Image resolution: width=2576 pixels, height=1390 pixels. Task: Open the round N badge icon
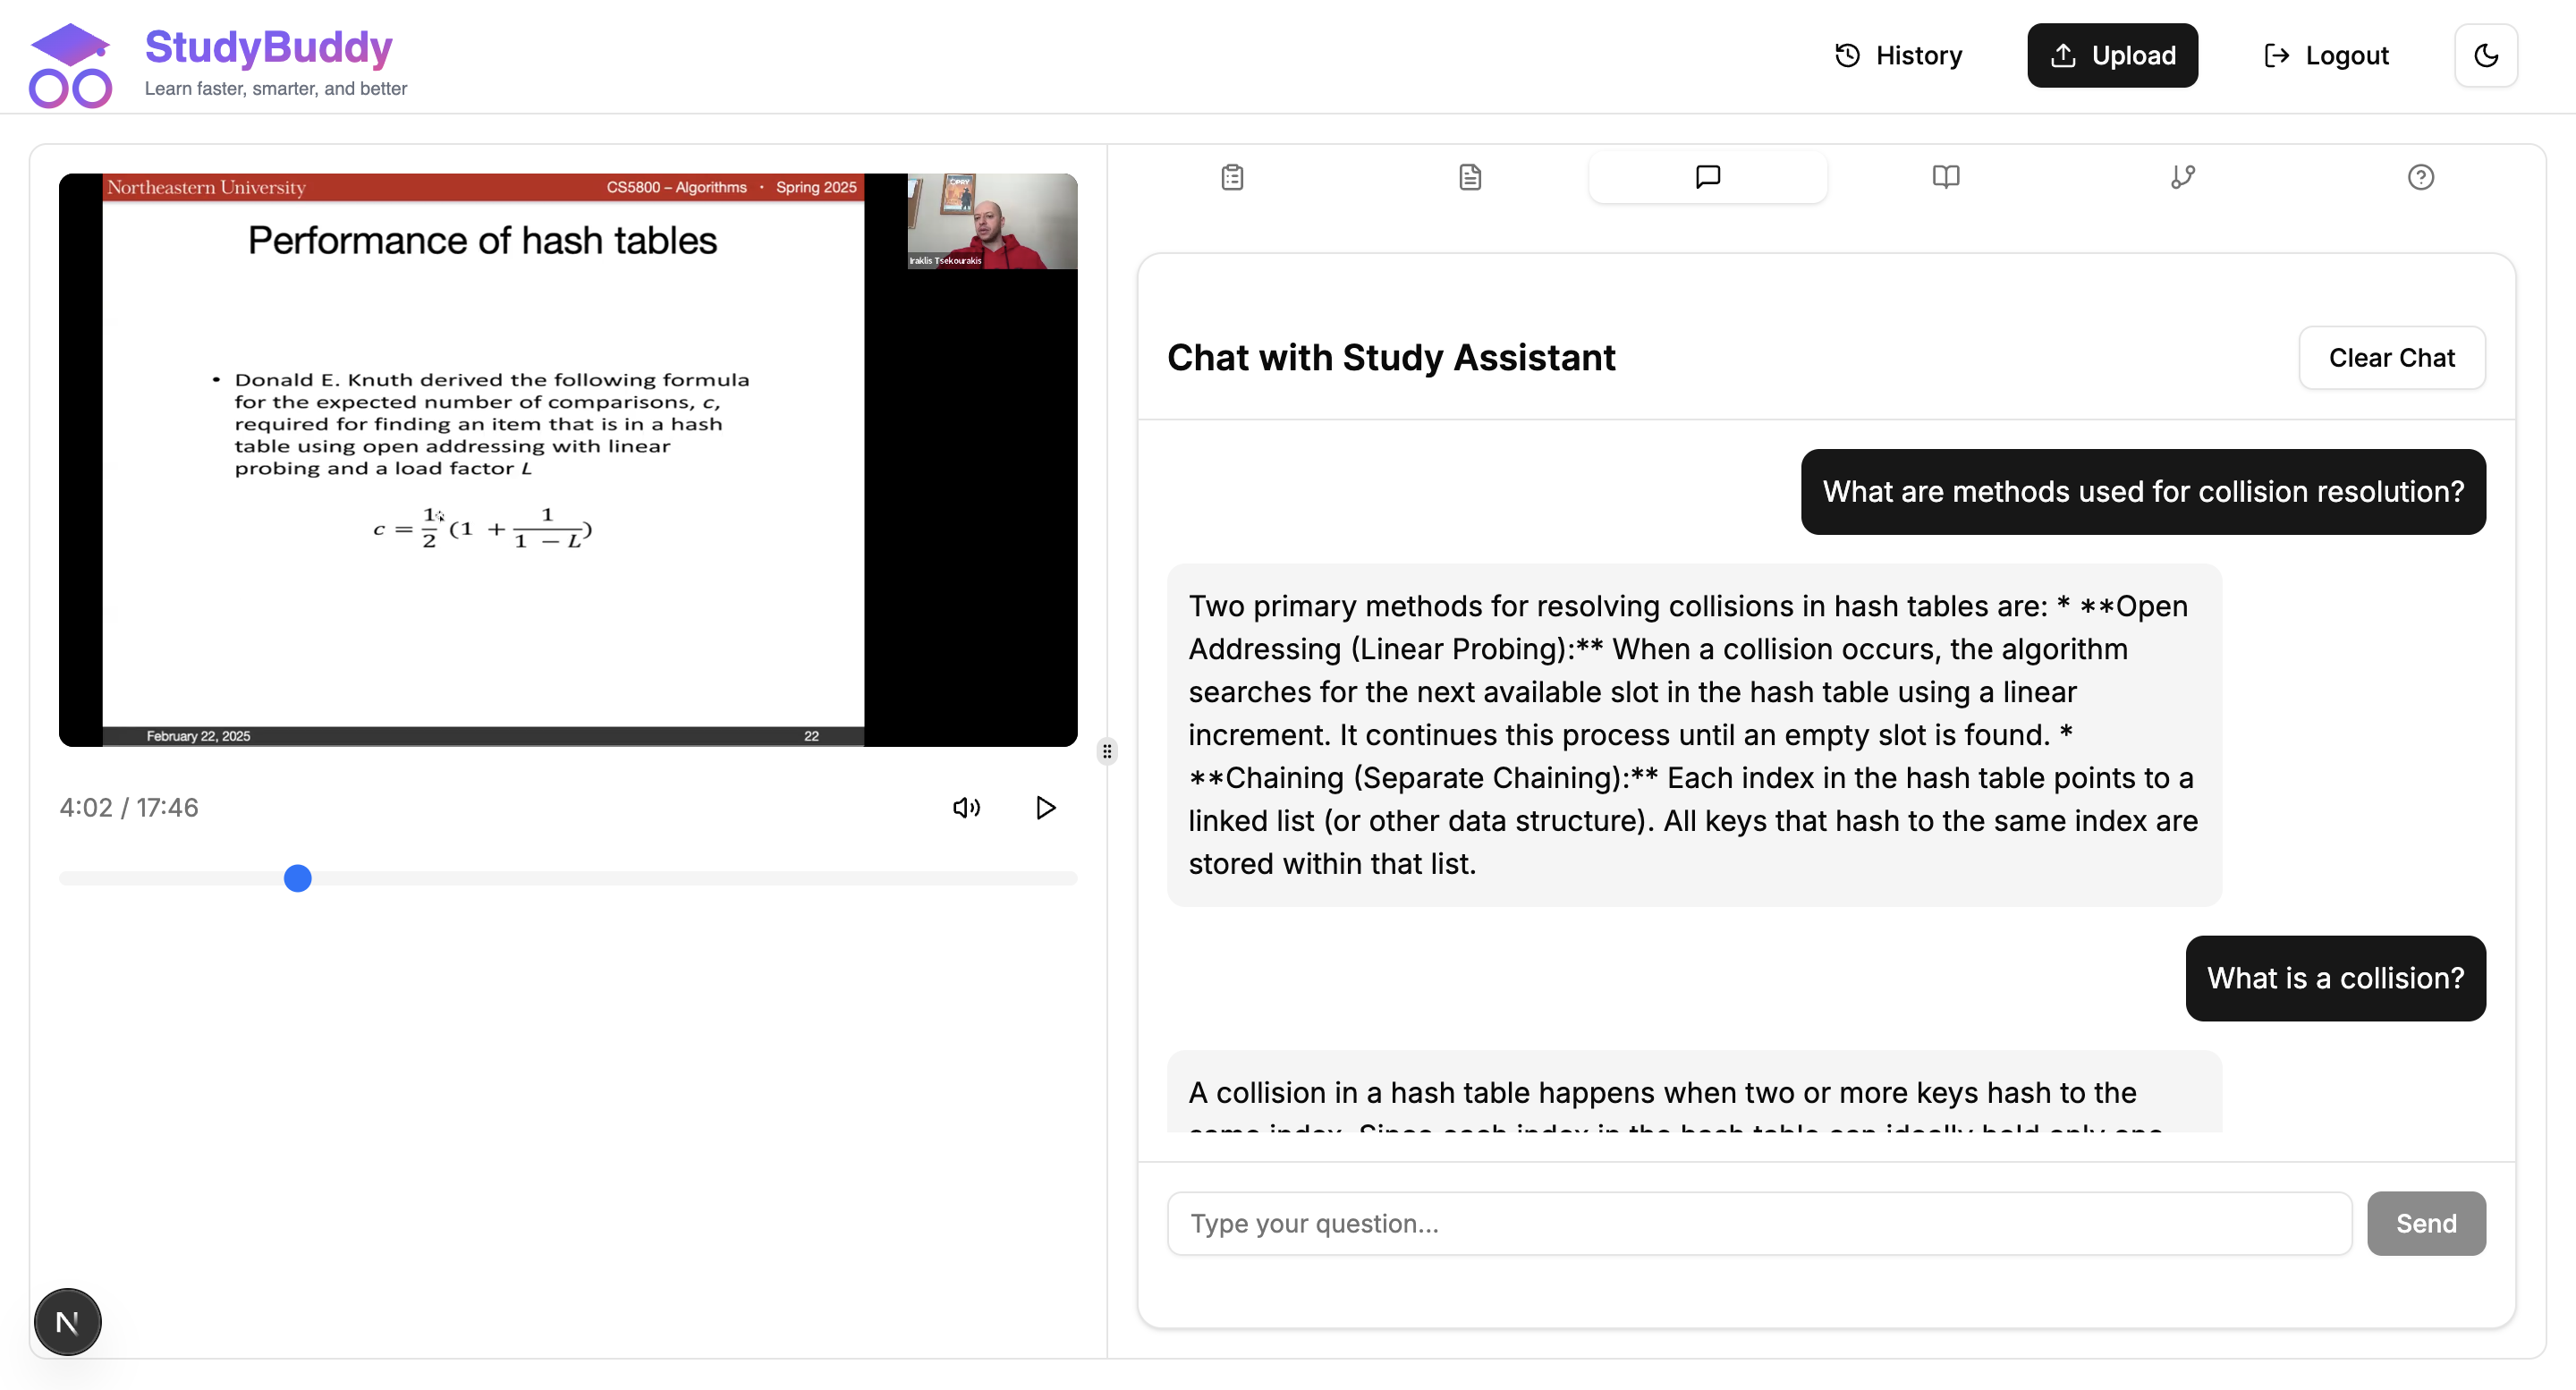[x=67, y=1322]
